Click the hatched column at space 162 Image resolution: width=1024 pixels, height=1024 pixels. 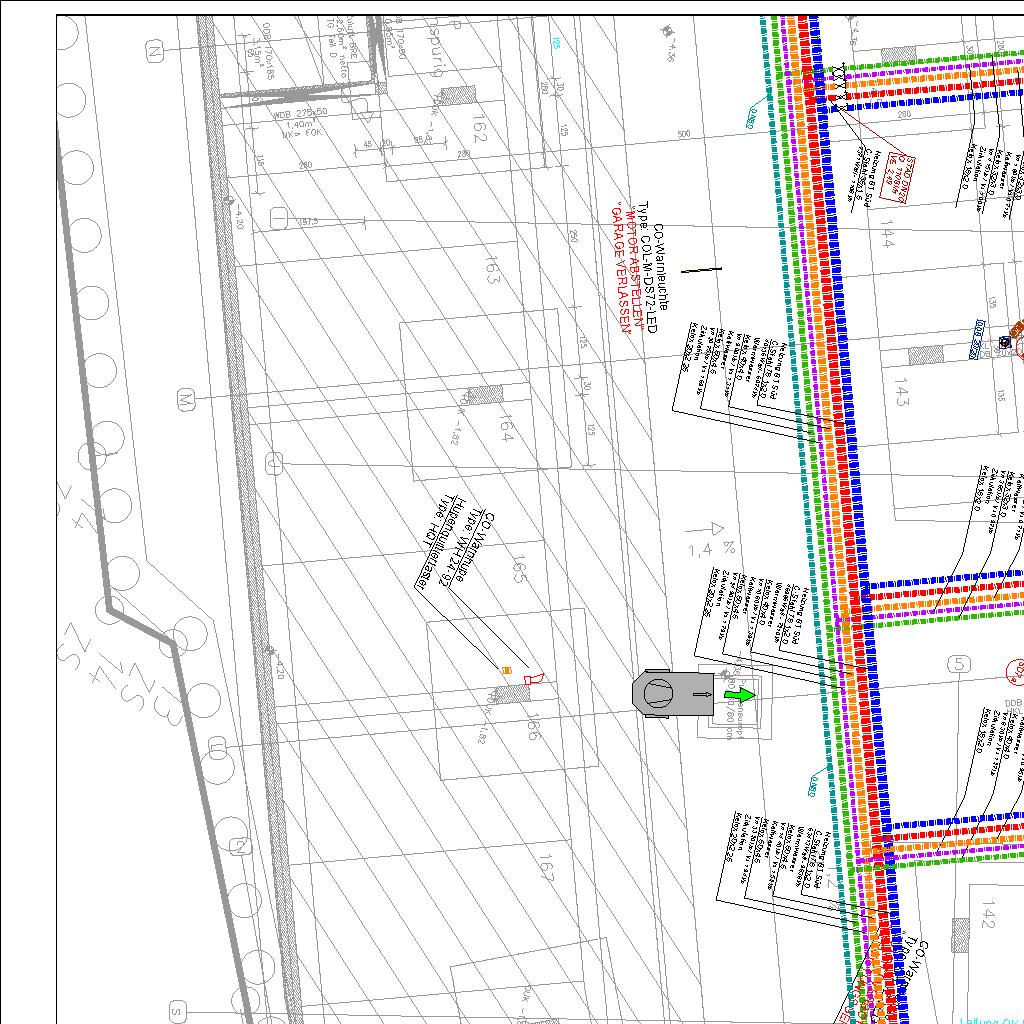[x=458, y=95]
